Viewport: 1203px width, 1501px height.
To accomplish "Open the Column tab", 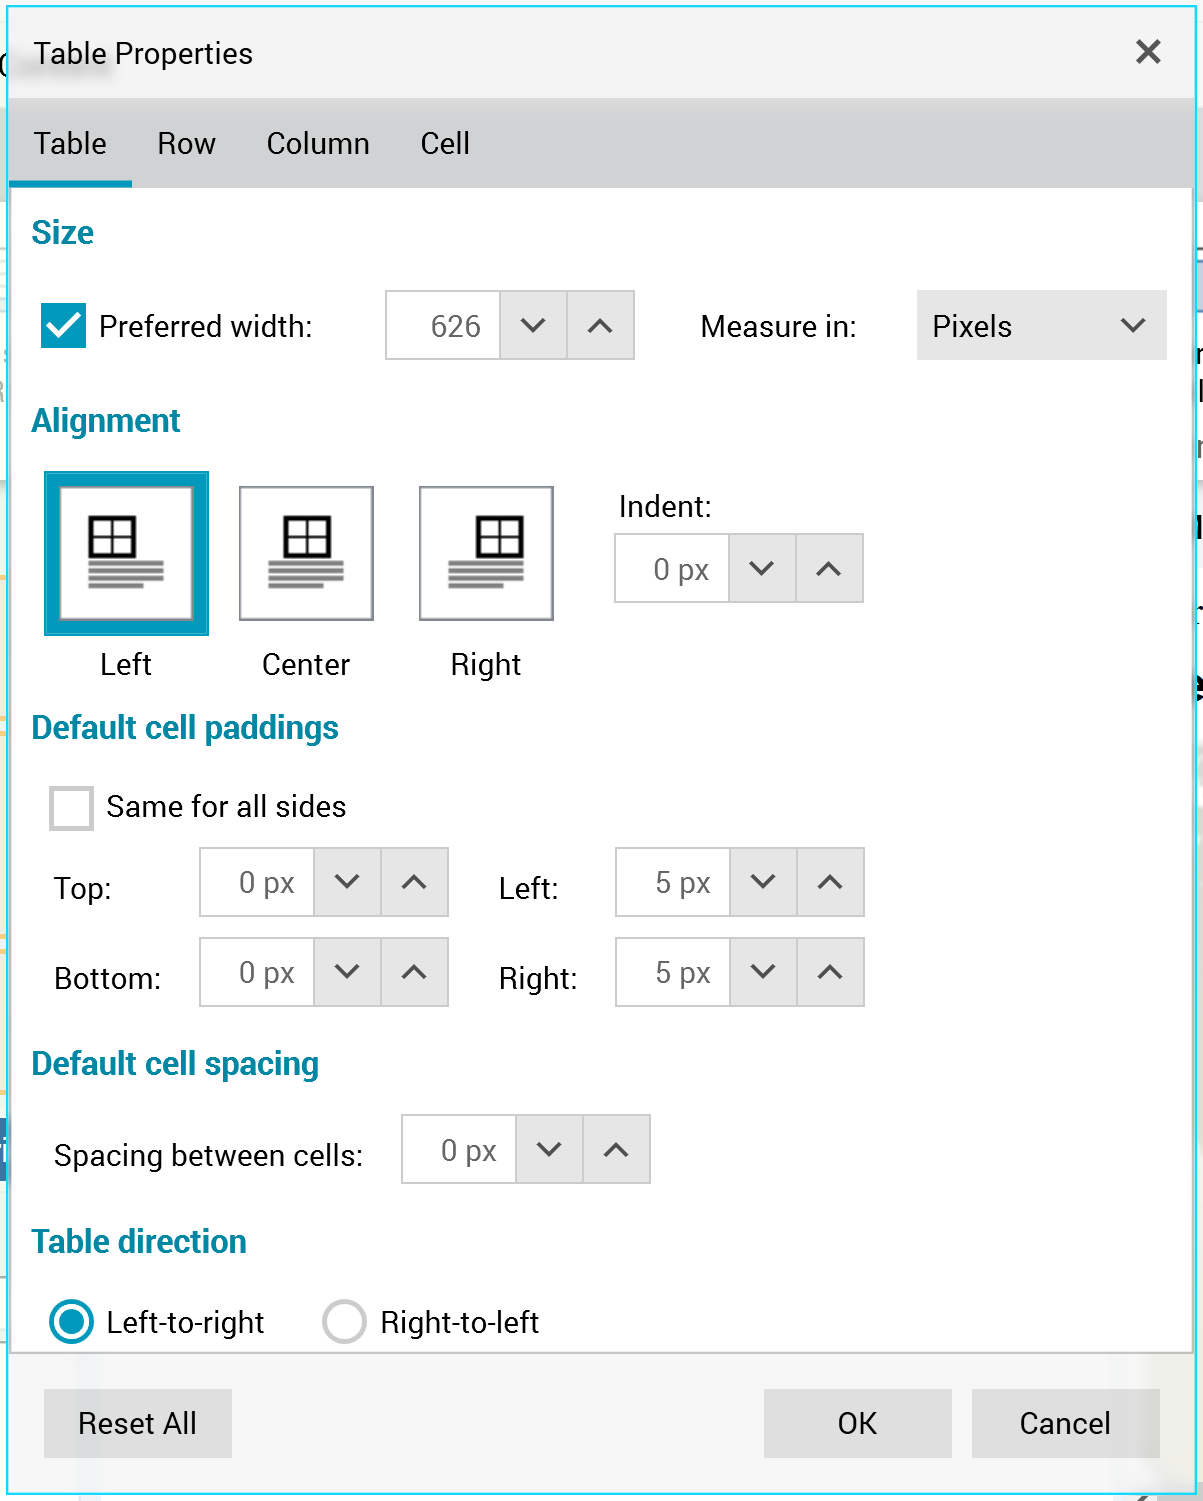I will tap(318, 144).
